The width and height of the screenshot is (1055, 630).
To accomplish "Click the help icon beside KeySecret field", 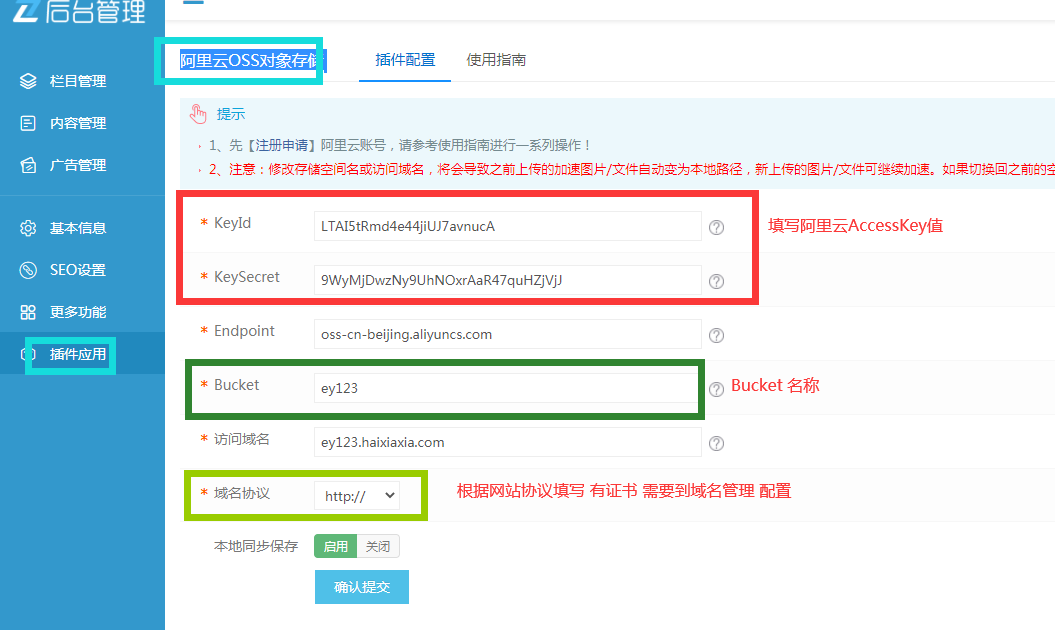I will (x=716, y=281).
